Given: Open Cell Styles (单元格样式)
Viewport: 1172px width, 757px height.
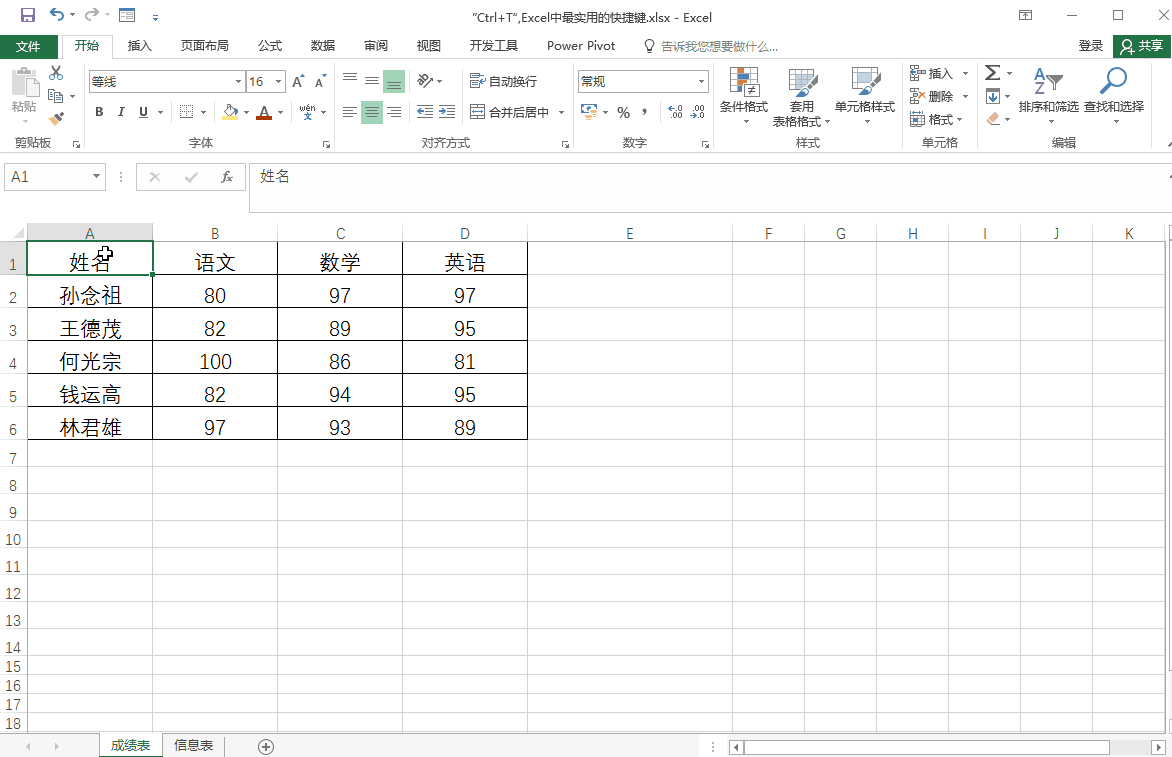Looking at the screenshot, I should tap(865, 96).
